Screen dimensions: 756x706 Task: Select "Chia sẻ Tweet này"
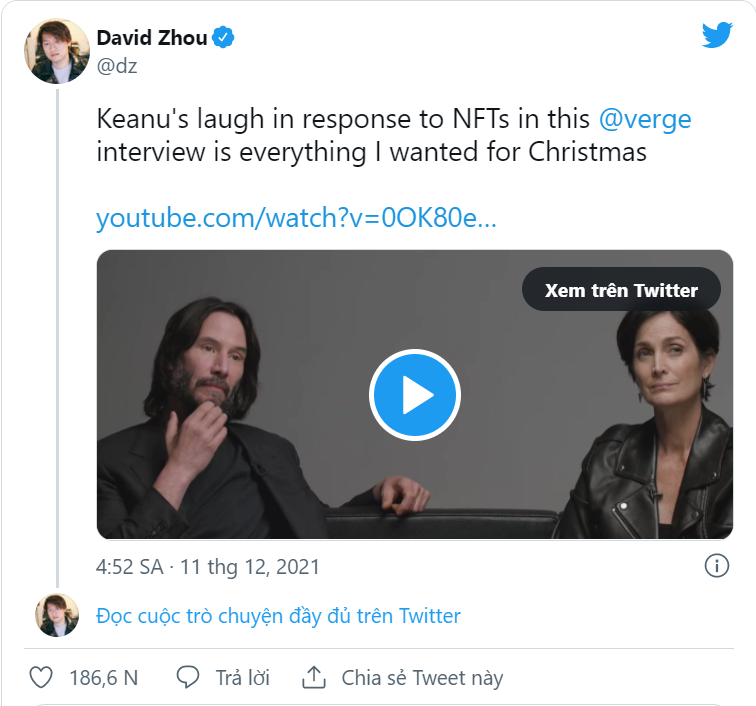point(422,677)
